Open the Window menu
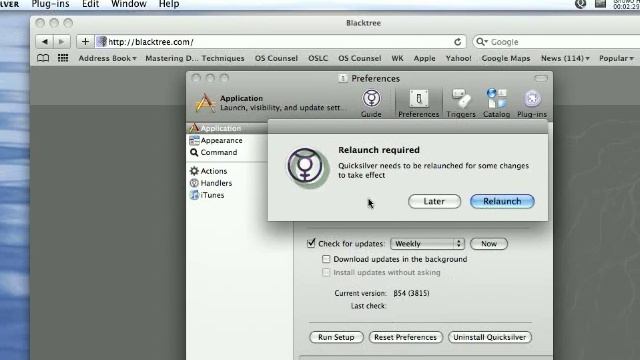640x360 pixels. tap(129, 4)
